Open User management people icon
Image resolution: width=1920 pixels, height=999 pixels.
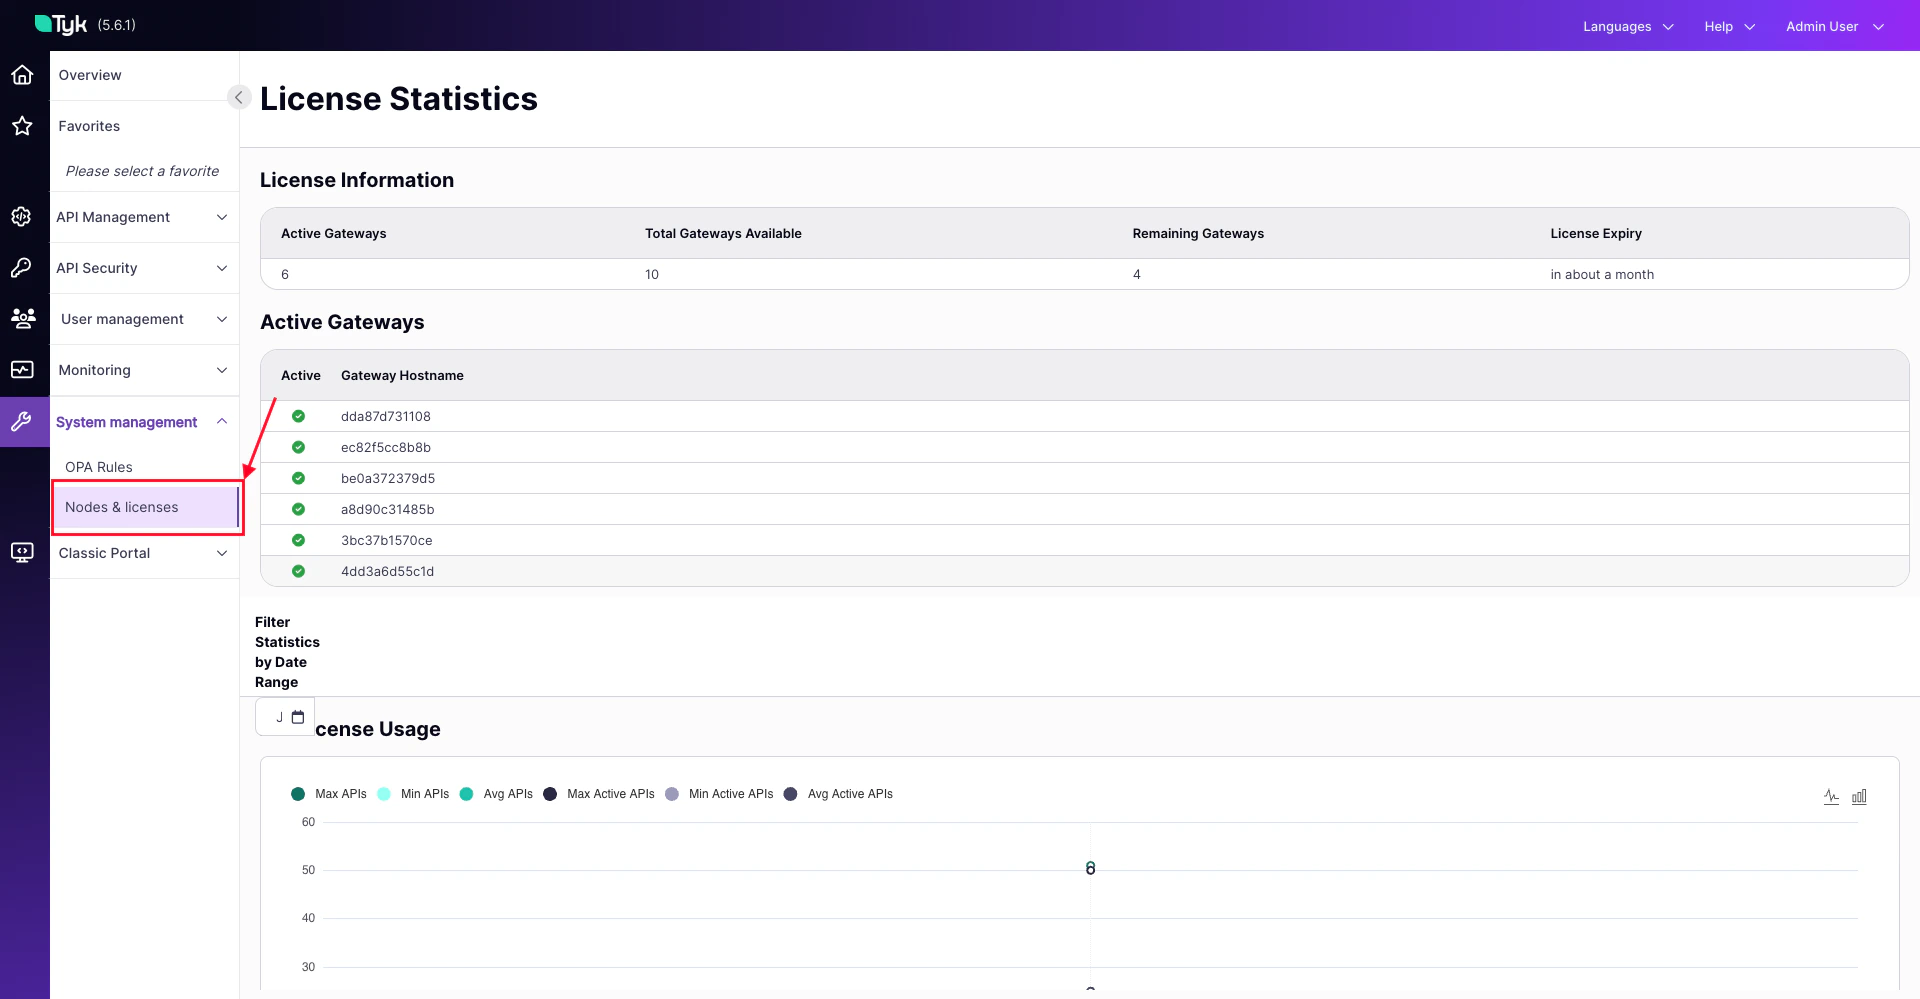22,318
